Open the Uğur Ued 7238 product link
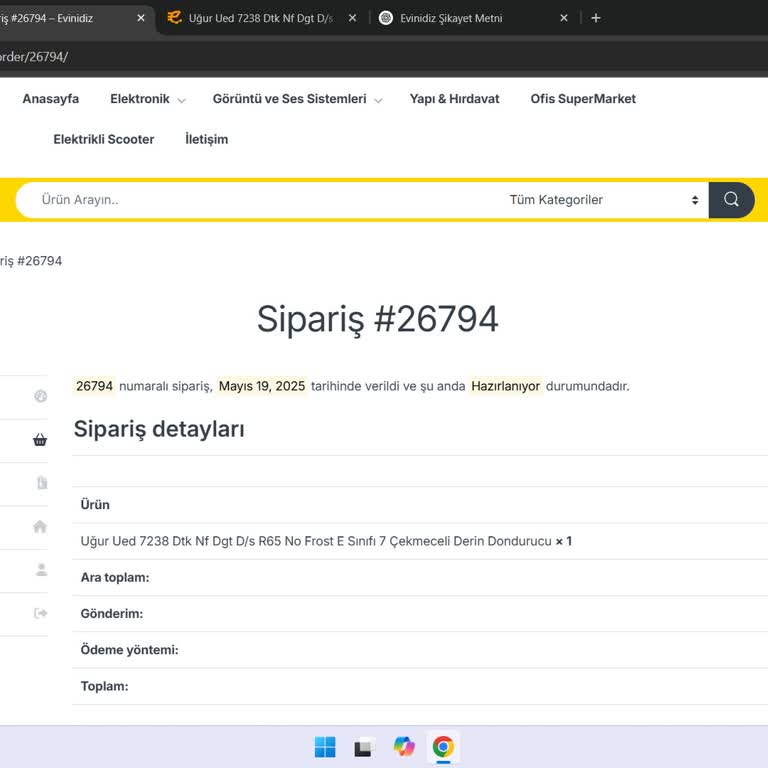 point(316,541)
